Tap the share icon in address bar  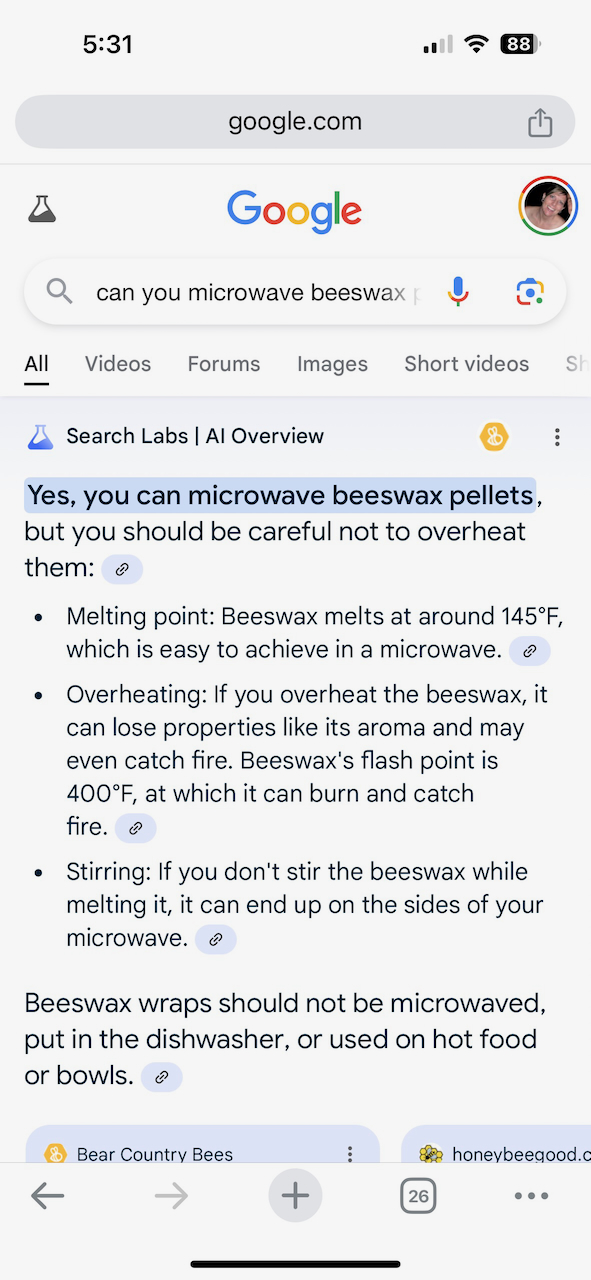click(540, 122)
